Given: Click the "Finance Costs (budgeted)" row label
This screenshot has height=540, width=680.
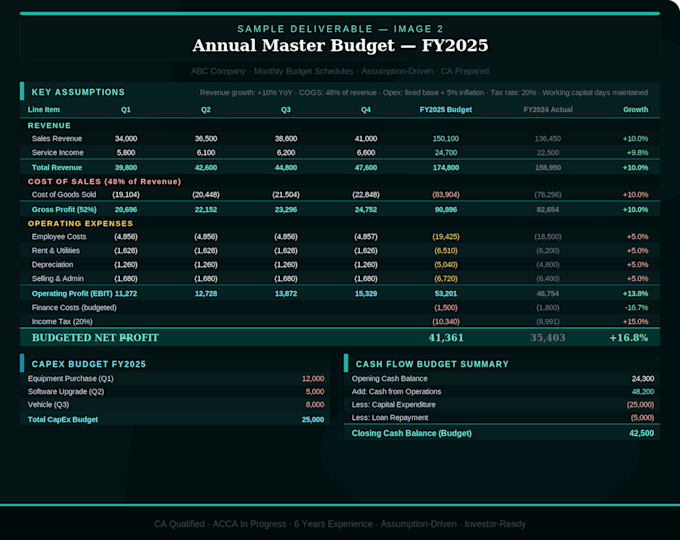Looking at the screenshot, I should [x=74, y=308].
